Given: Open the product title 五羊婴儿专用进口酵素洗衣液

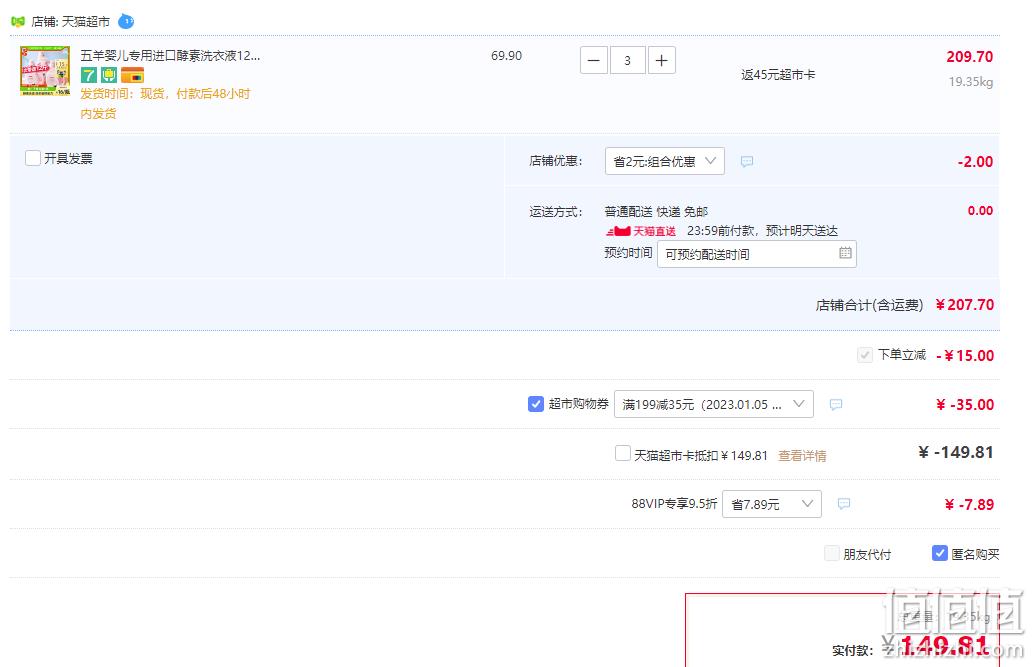Looking at the screenshot, I should click(170, 55).
